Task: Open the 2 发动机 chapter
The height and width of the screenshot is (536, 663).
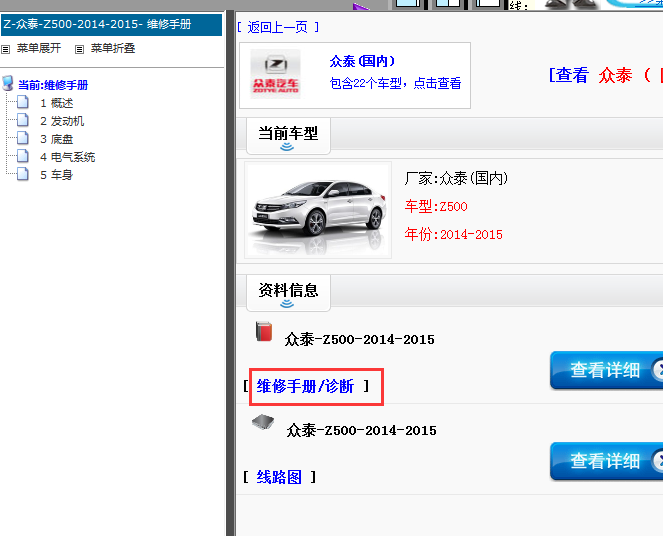Action: pyautogui.click(x=62, y=121)
